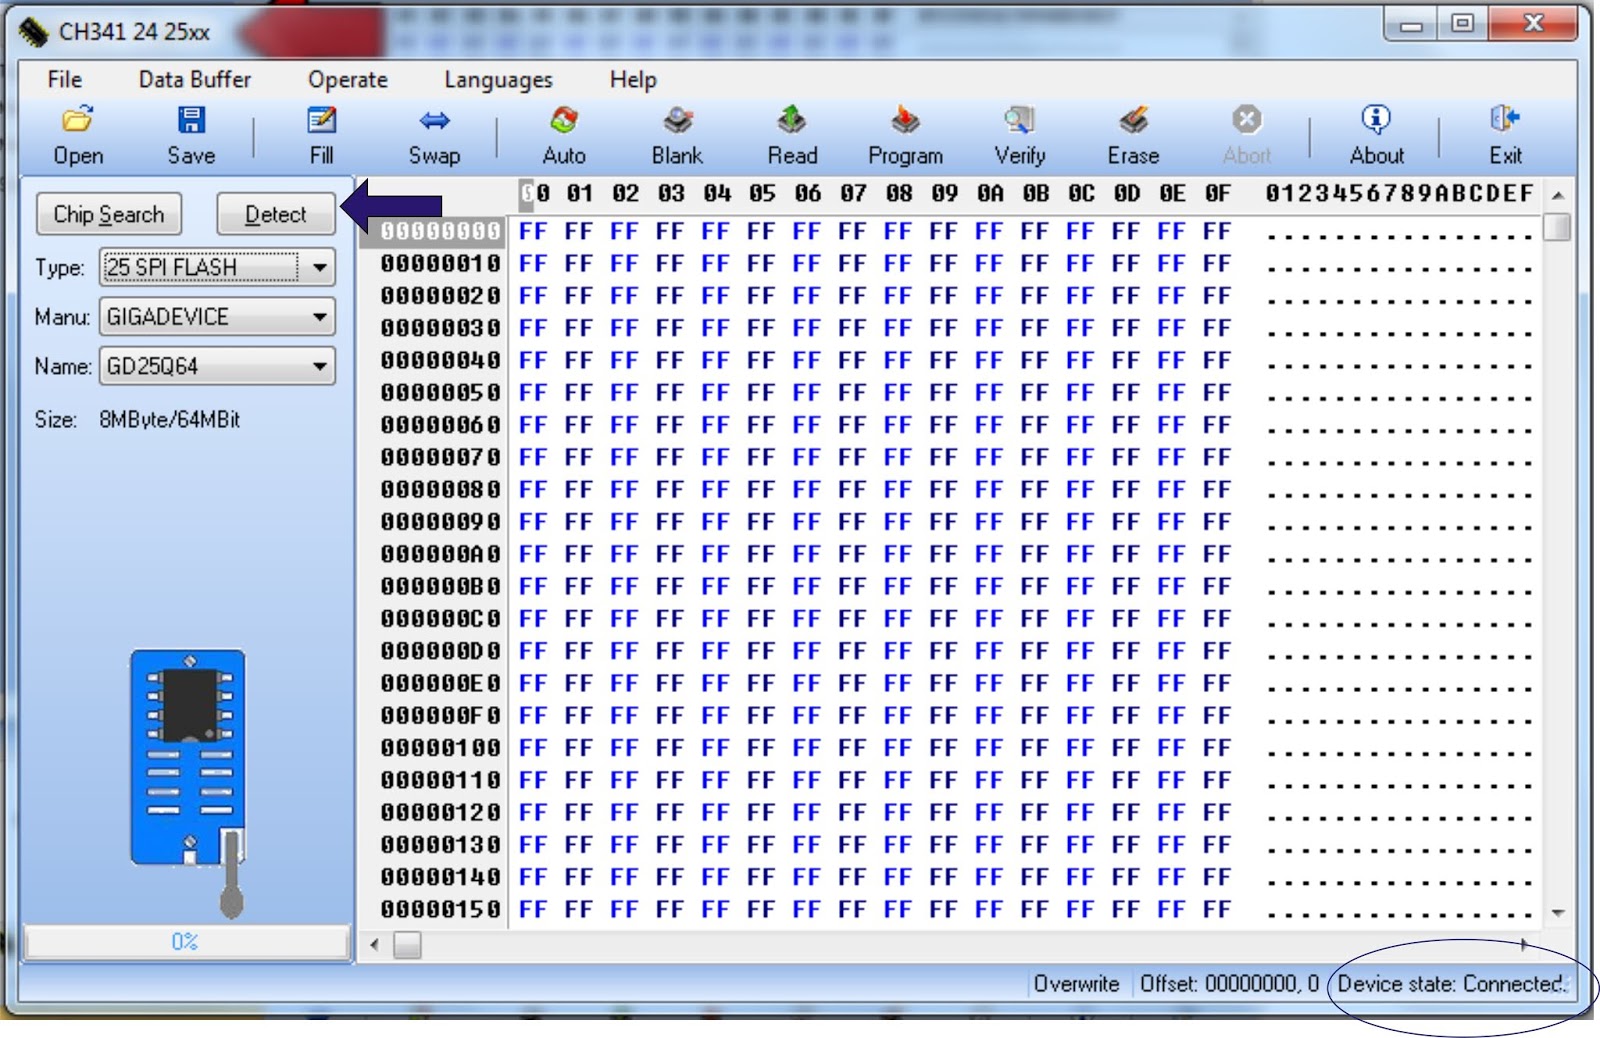Run Verify using its toolbar icon

(1018, 133)
